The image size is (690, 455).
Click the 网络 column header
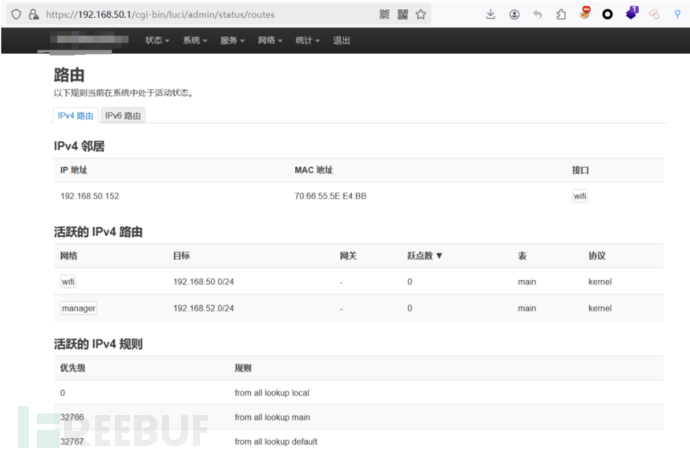pos(69,256)
